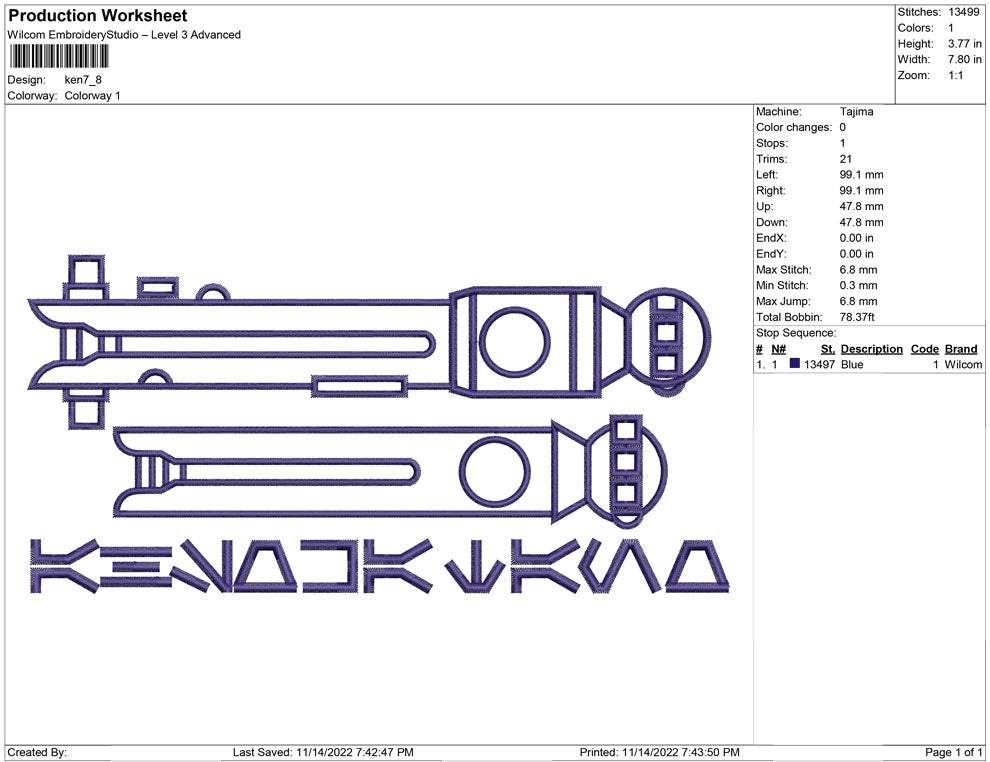
Task: Click the 'Printed: 11/14/2022 7:43:50 PM' text
Action: tap(660, 752)
